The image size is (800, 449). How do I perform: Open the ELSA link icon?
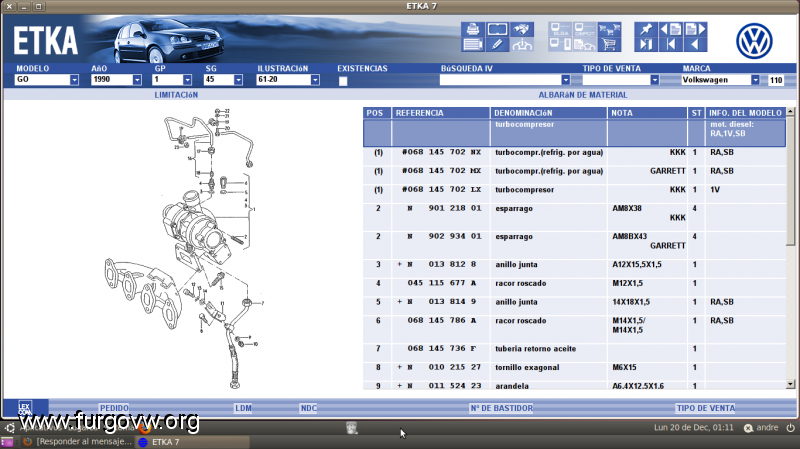point(560,29)
